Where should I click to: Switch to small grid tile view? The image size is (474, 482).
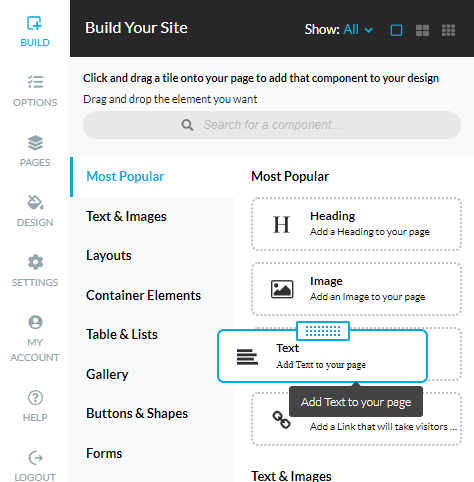coord(448,30)
